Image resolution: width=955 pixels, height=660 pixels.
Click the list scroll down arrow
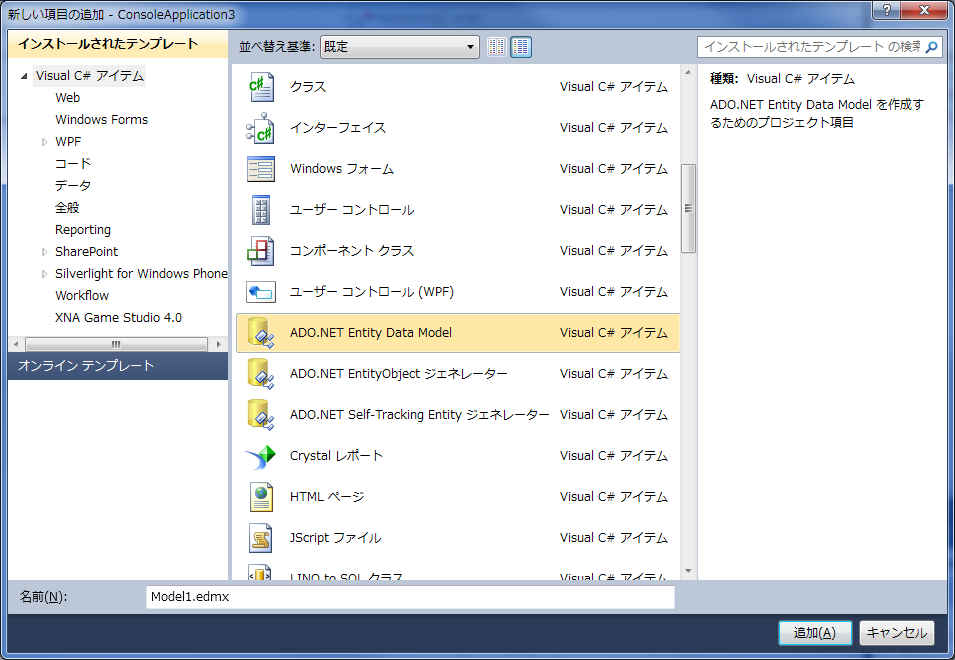[688, 571]
